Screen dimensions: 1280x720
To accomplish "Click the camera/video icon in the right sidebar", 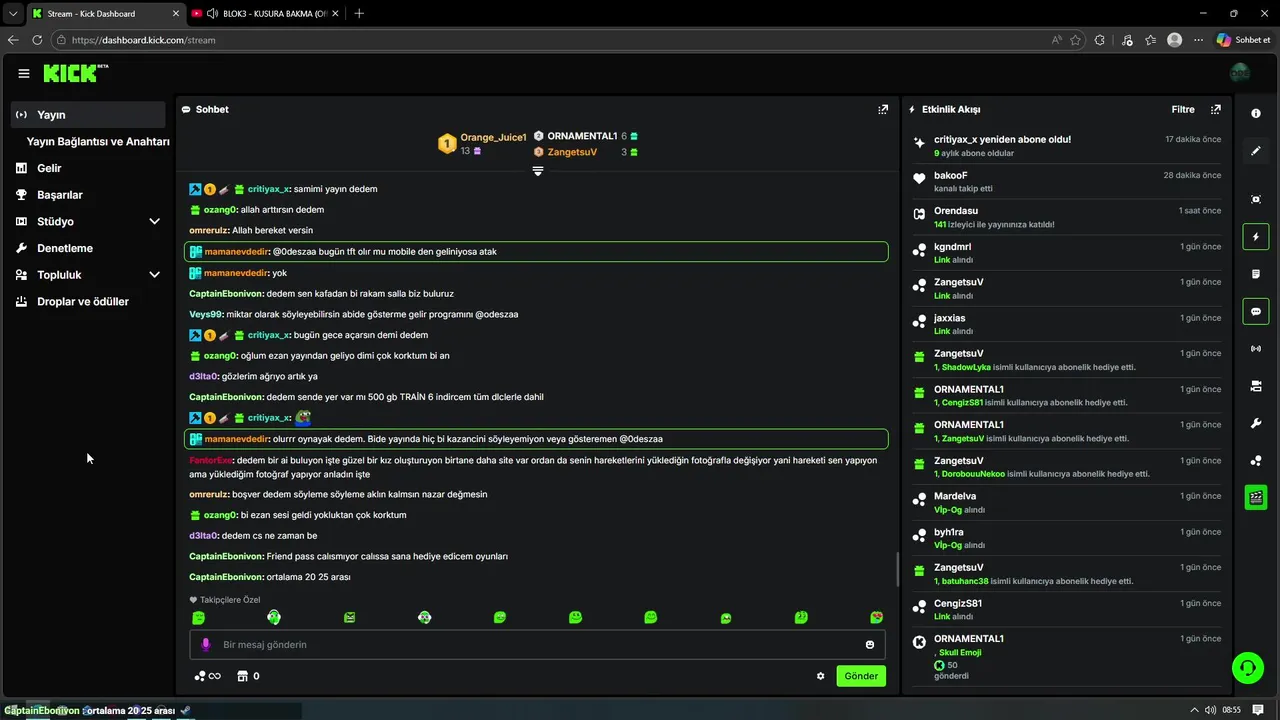I will (1256, 386).
